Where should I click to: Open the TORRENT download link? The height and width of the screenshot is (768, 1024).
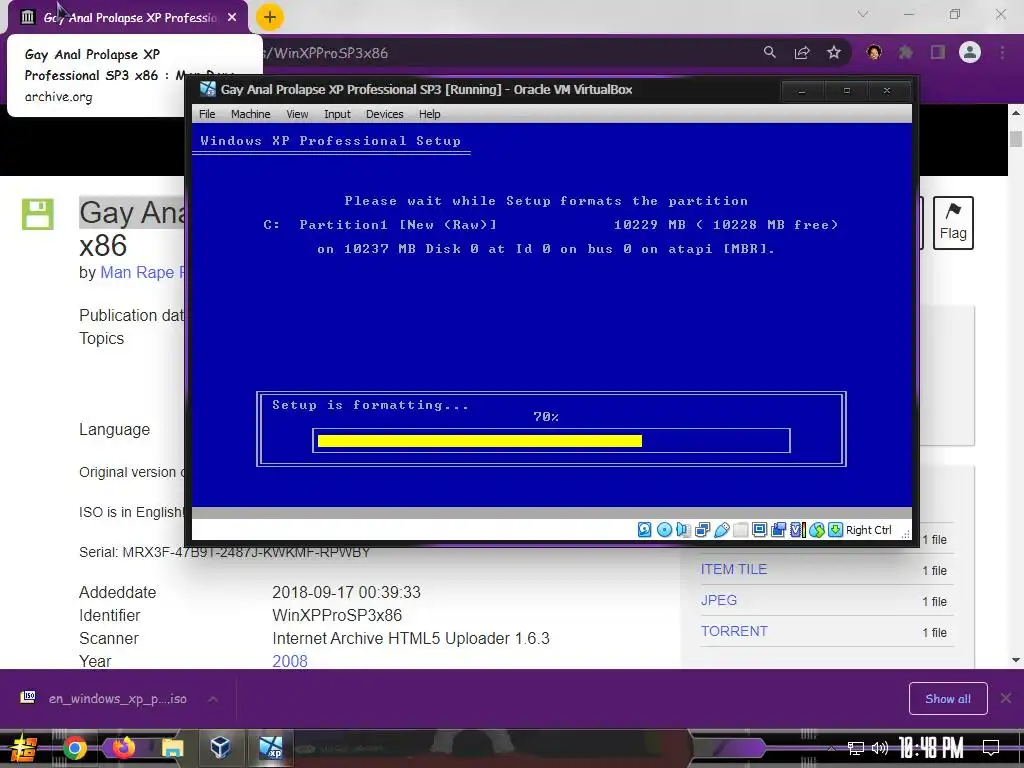734,632
